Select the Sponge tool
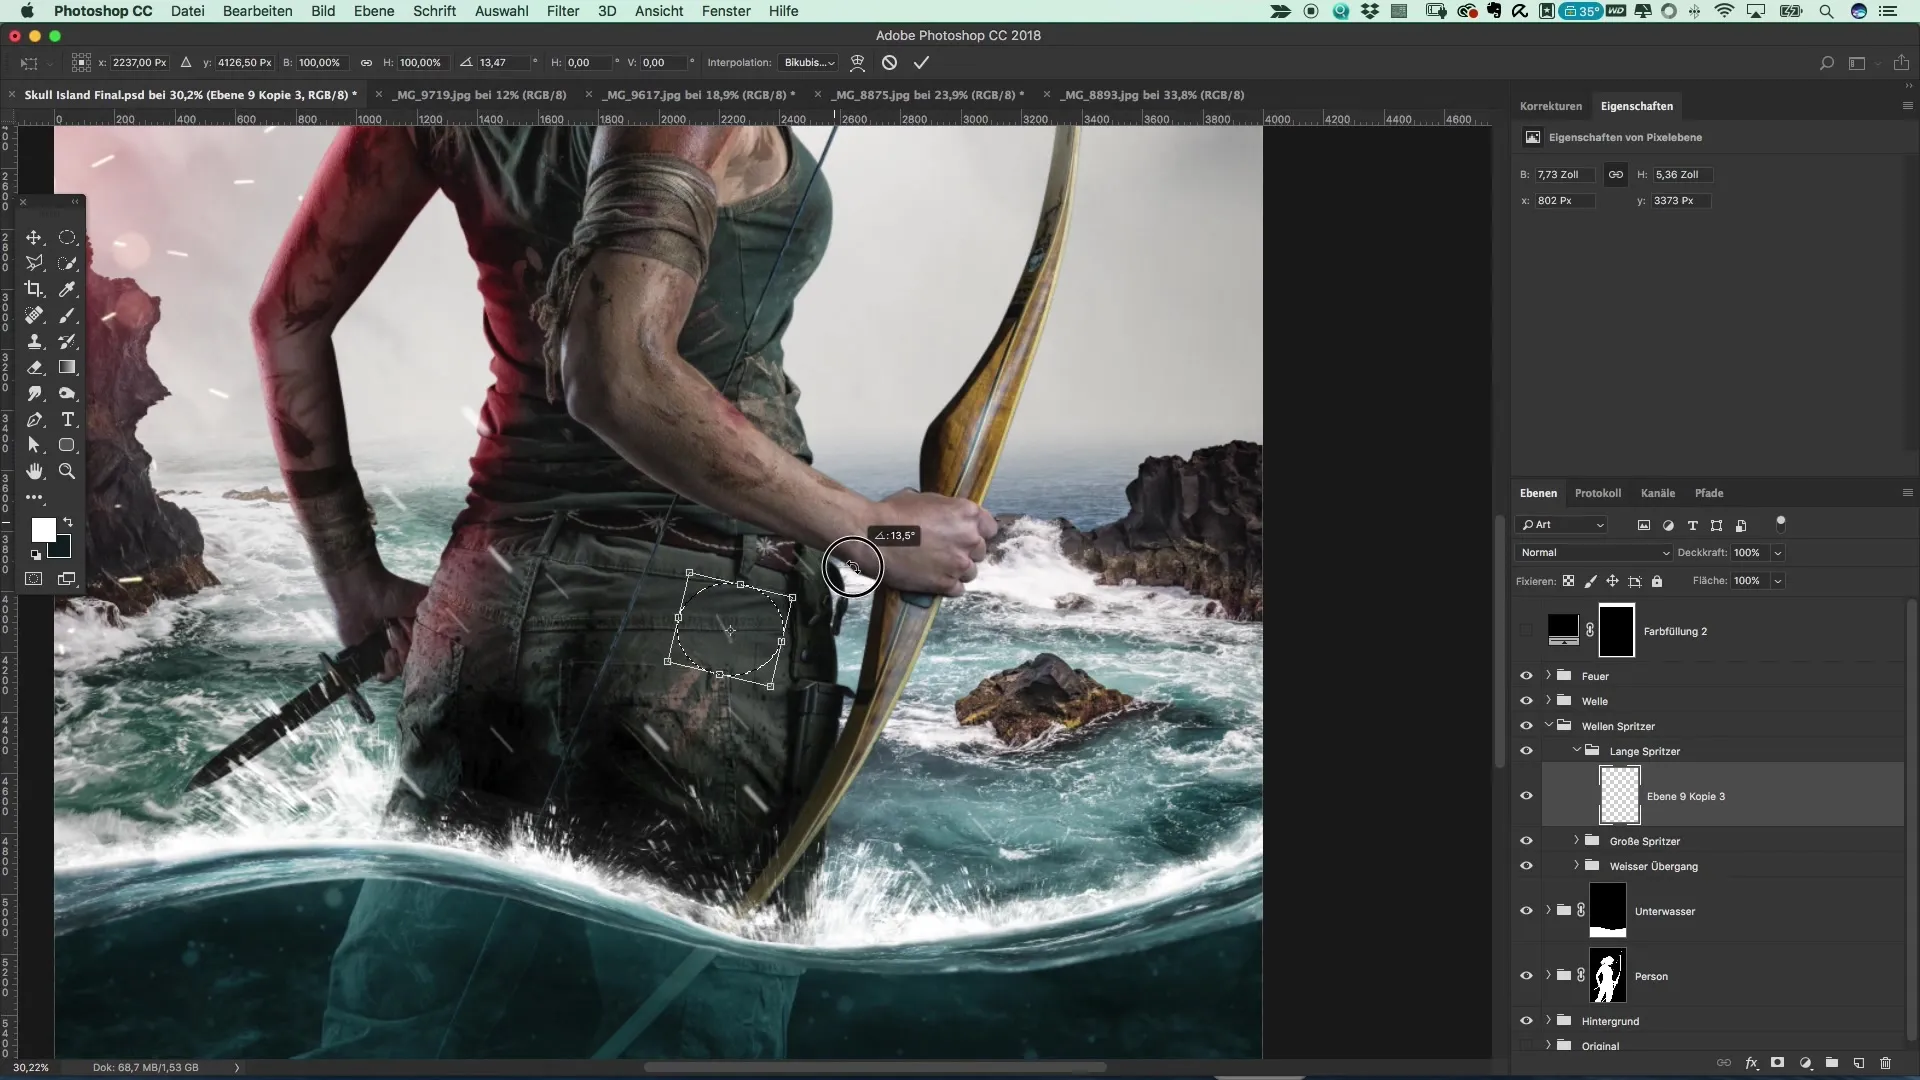The width and height of the screenshot is (1920, 1080). [67, 393]
